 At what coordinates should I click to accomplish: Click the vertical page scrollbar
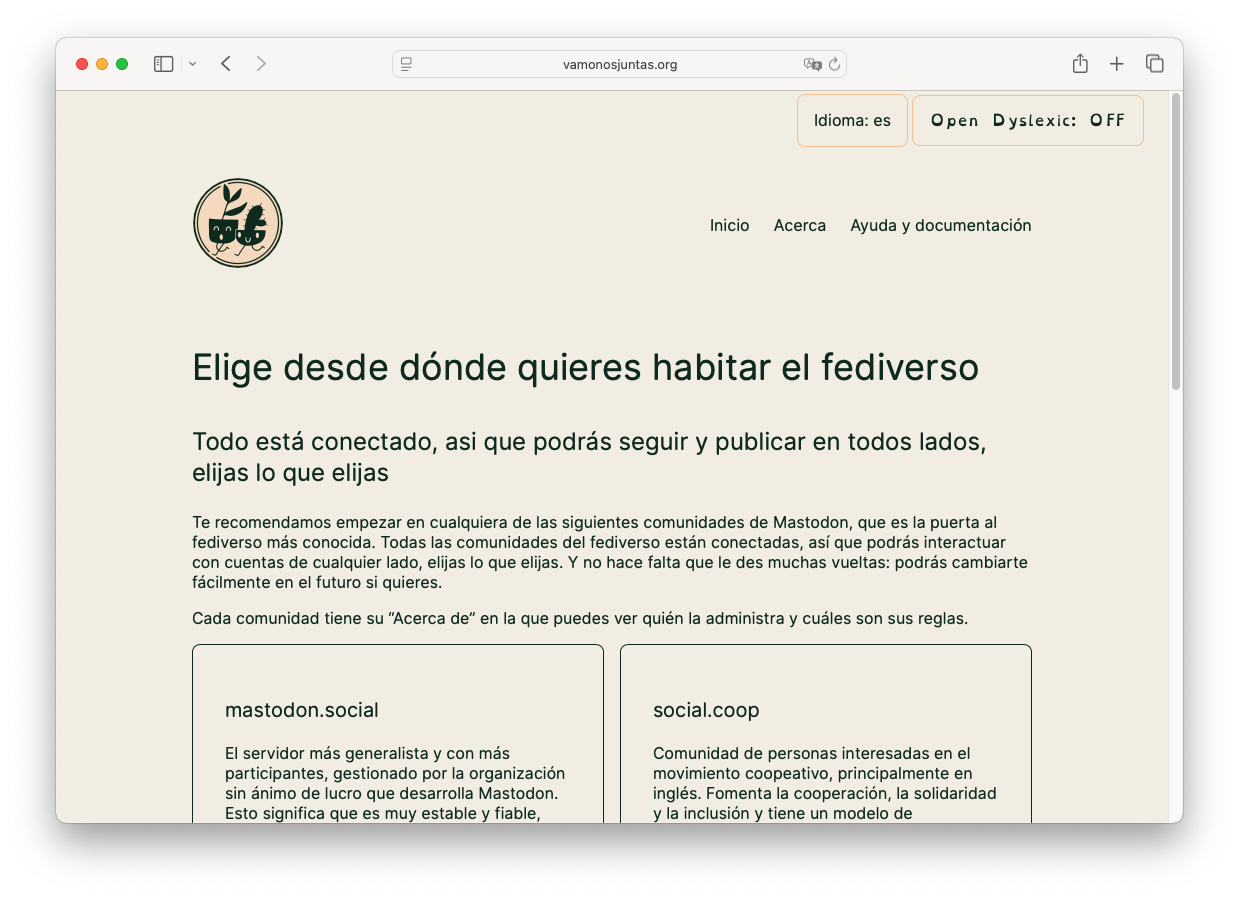coord(1176,240)
